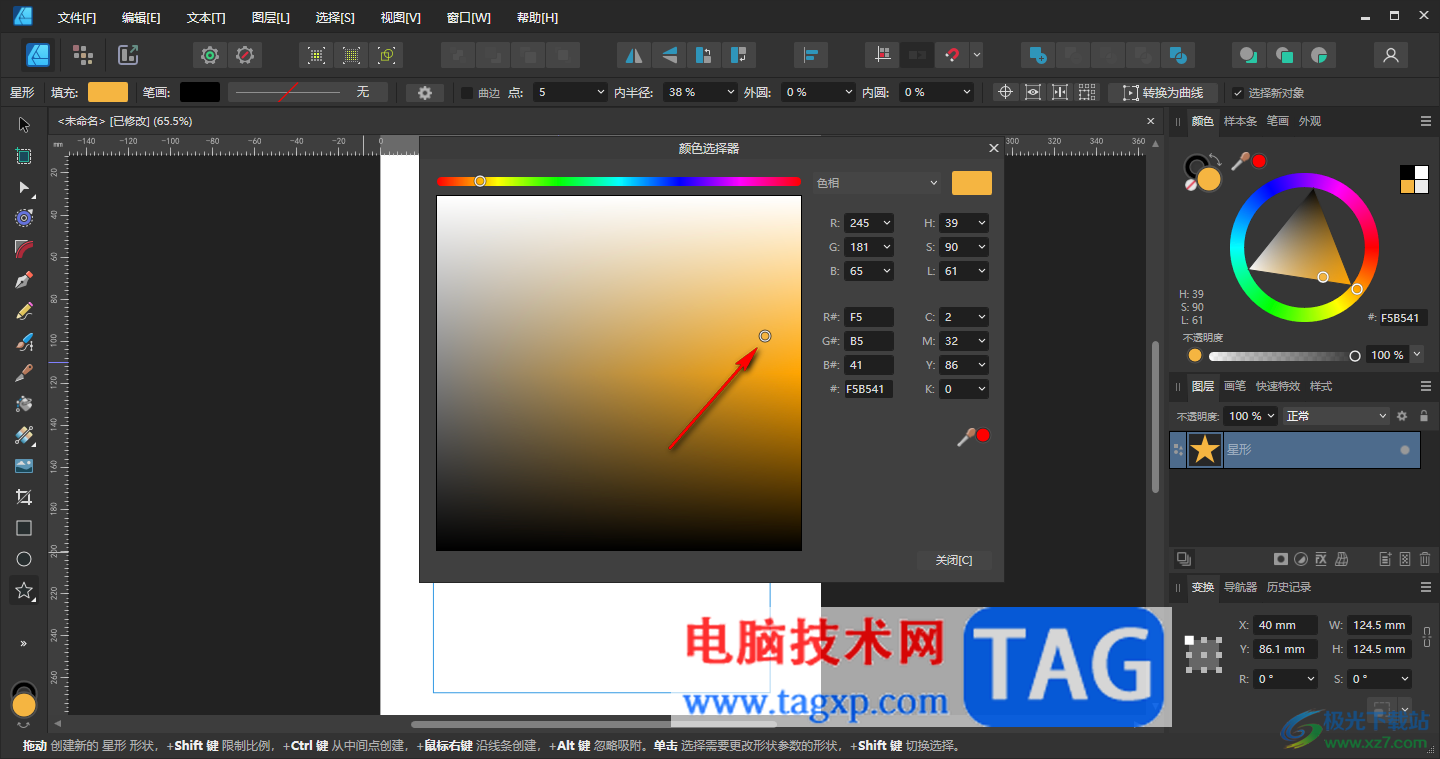Switch to 历史记录 tab
The image size is (1440, 759).
point(1289,587)
